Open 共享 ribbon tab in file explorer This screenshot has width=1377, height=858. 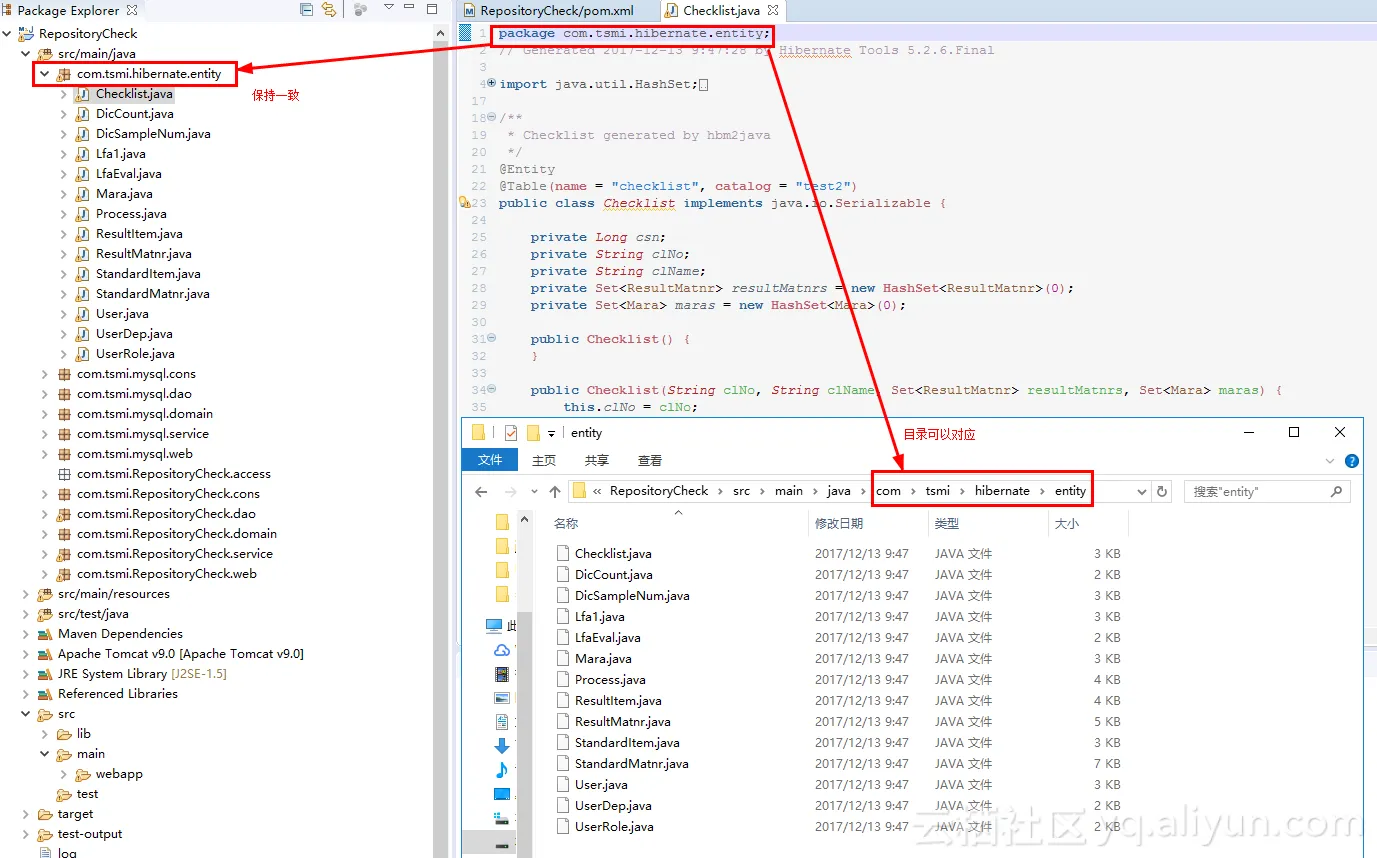click(x=597, y=460)
